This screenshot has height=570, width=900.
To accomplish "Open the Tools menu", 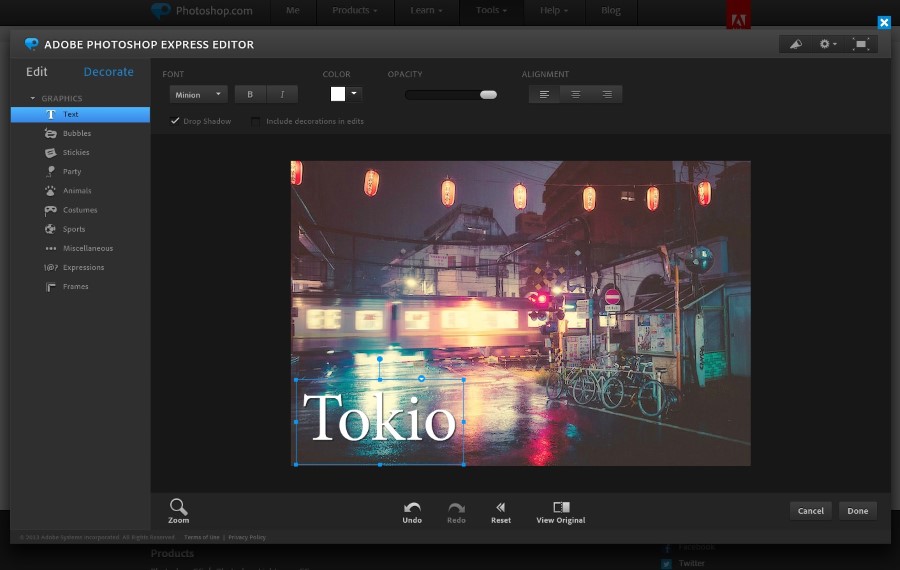I will pos(491,11).
